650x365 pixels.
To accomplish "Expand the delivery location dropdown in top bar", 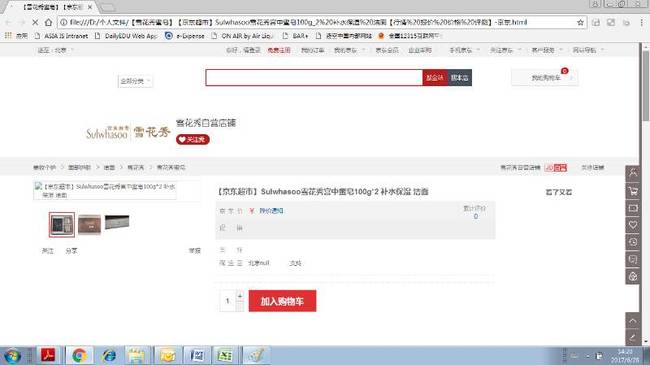I will pyautogui.click(x=55, y=50).
